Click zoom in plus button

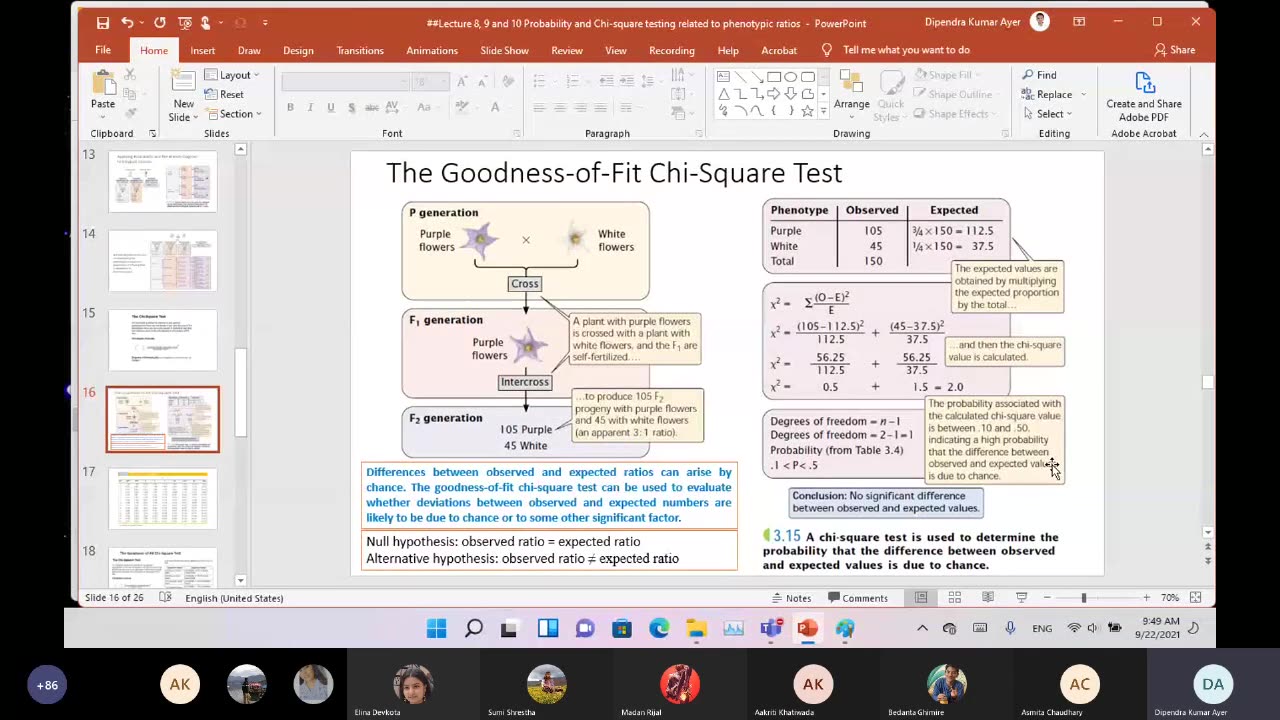tap(1146, 598)
